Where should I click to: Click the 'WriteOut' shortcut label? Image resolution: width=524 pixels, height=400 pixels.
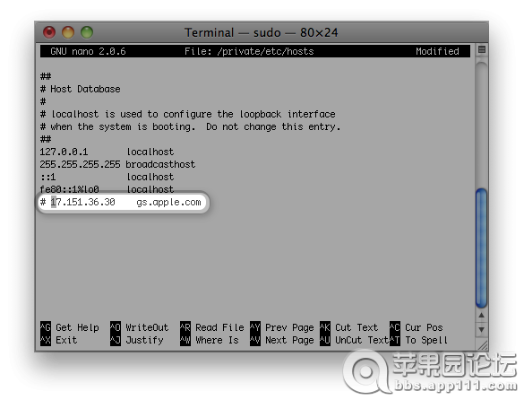147,327
